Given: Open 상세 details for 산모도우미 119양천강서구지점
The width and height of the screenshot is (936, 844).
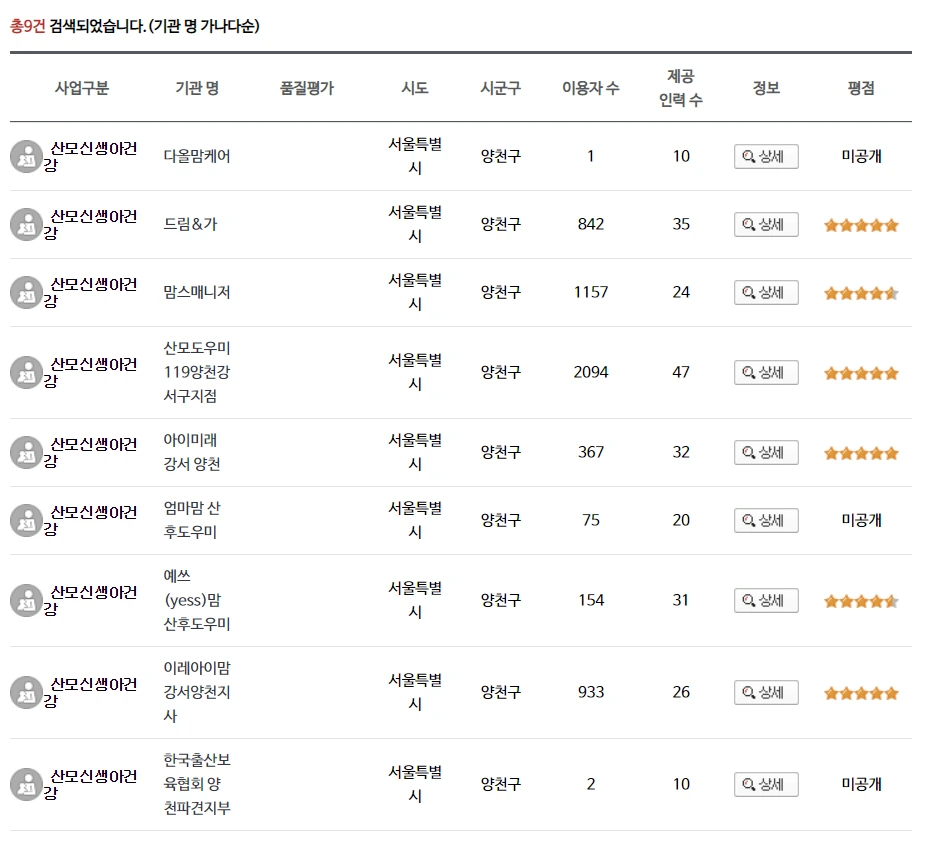Looking at the screenshot, I should [766, 372].
